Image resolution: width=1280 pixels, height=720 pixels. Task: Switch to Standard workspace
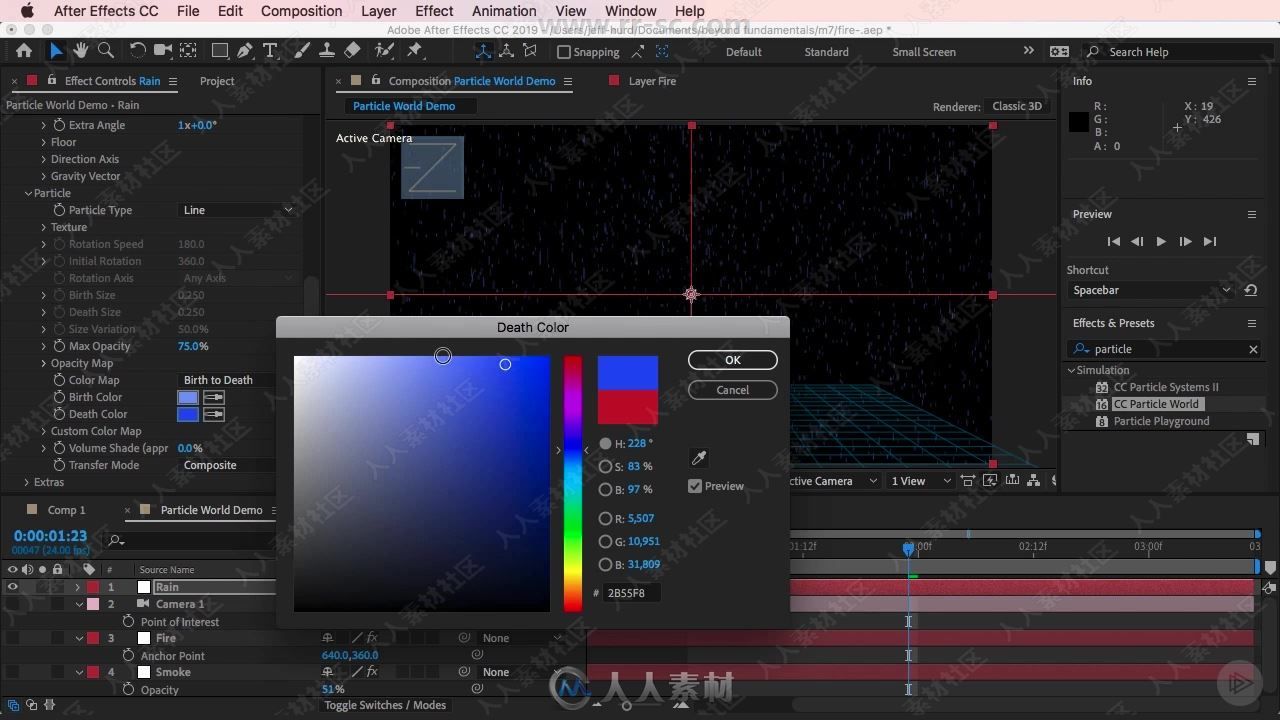point(827,52)
